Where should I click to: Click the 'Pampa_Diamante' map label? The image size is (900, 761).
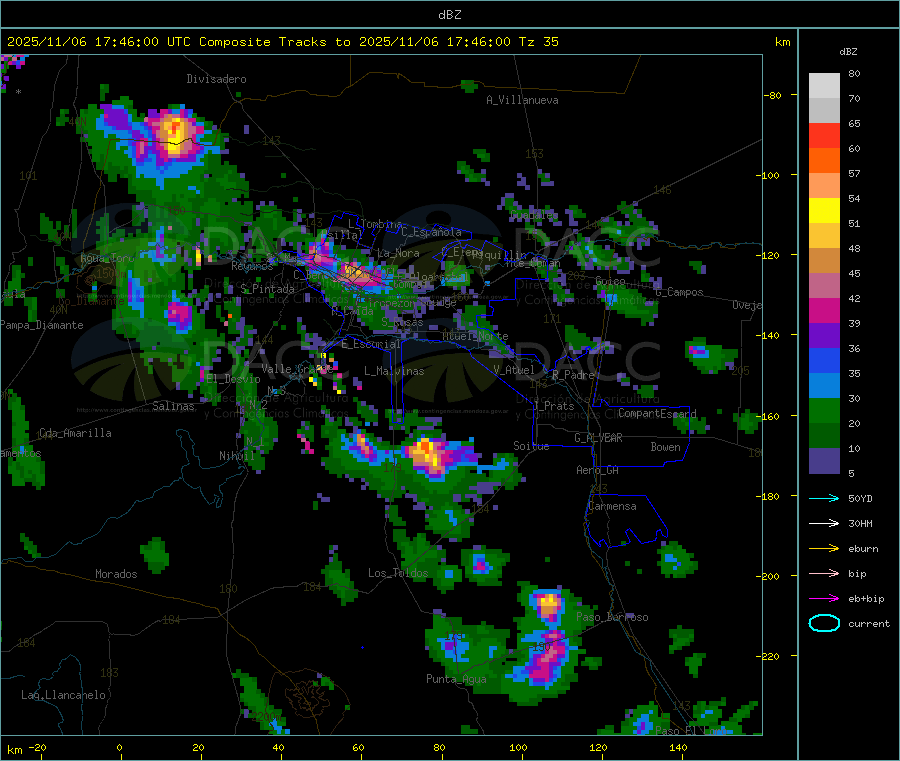point(41,325)
